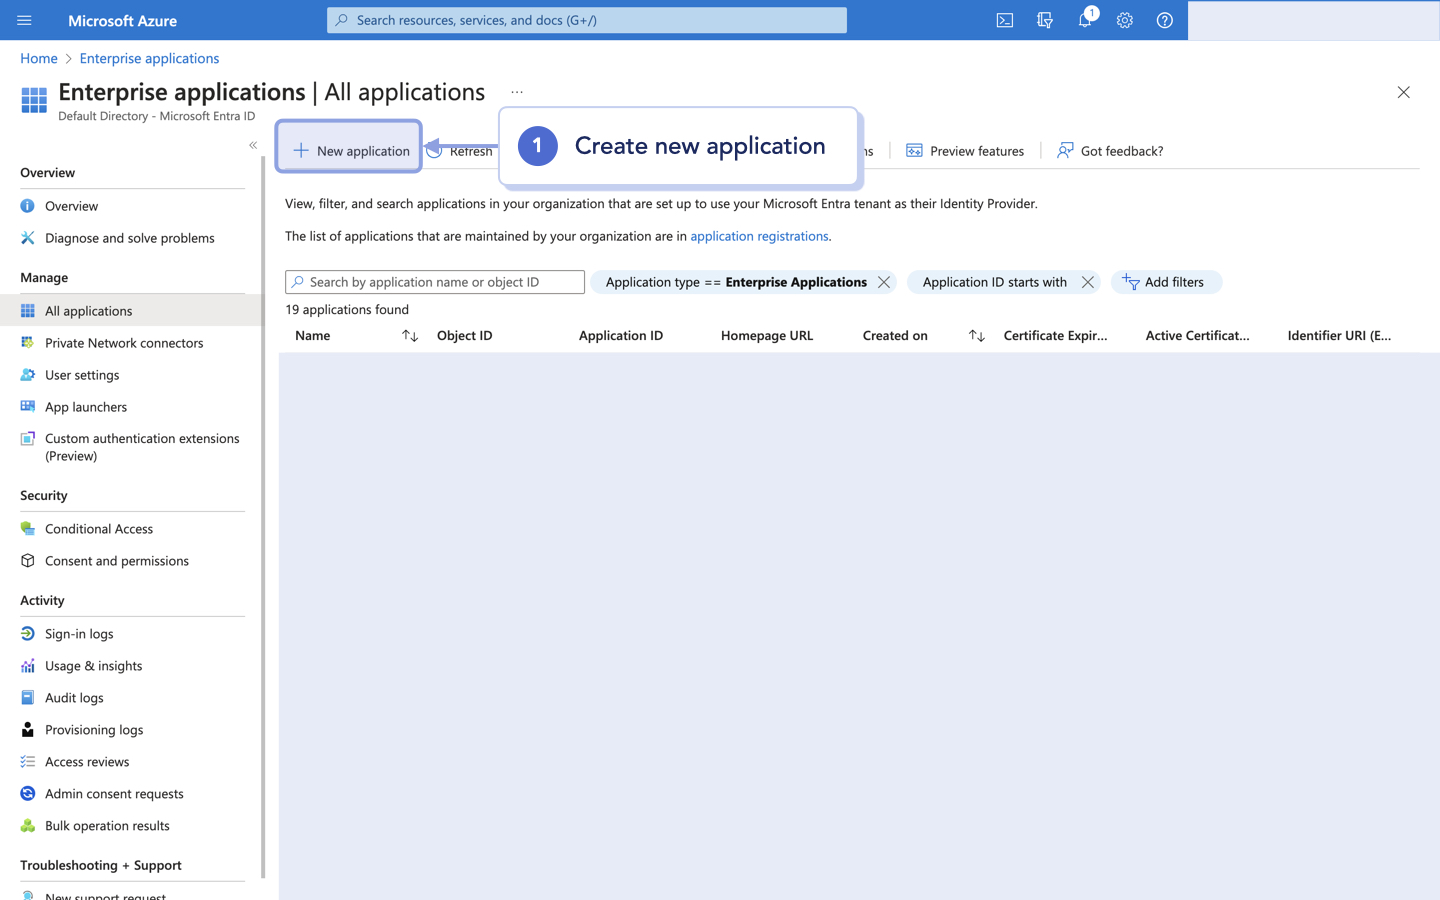Focus the search by application name field
Screen dimensions: 1440x900
(x=434, y=281)
